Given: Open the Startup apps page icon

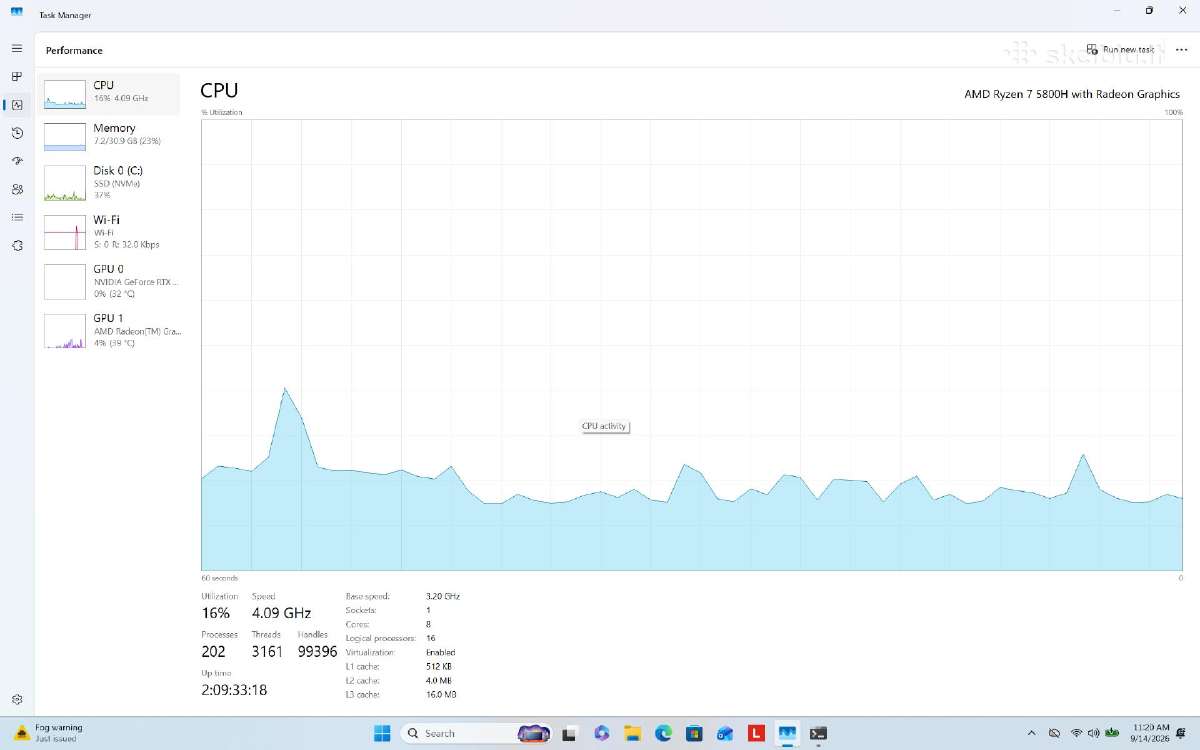Looking at the screenshot, I should (x=17, y=160).
